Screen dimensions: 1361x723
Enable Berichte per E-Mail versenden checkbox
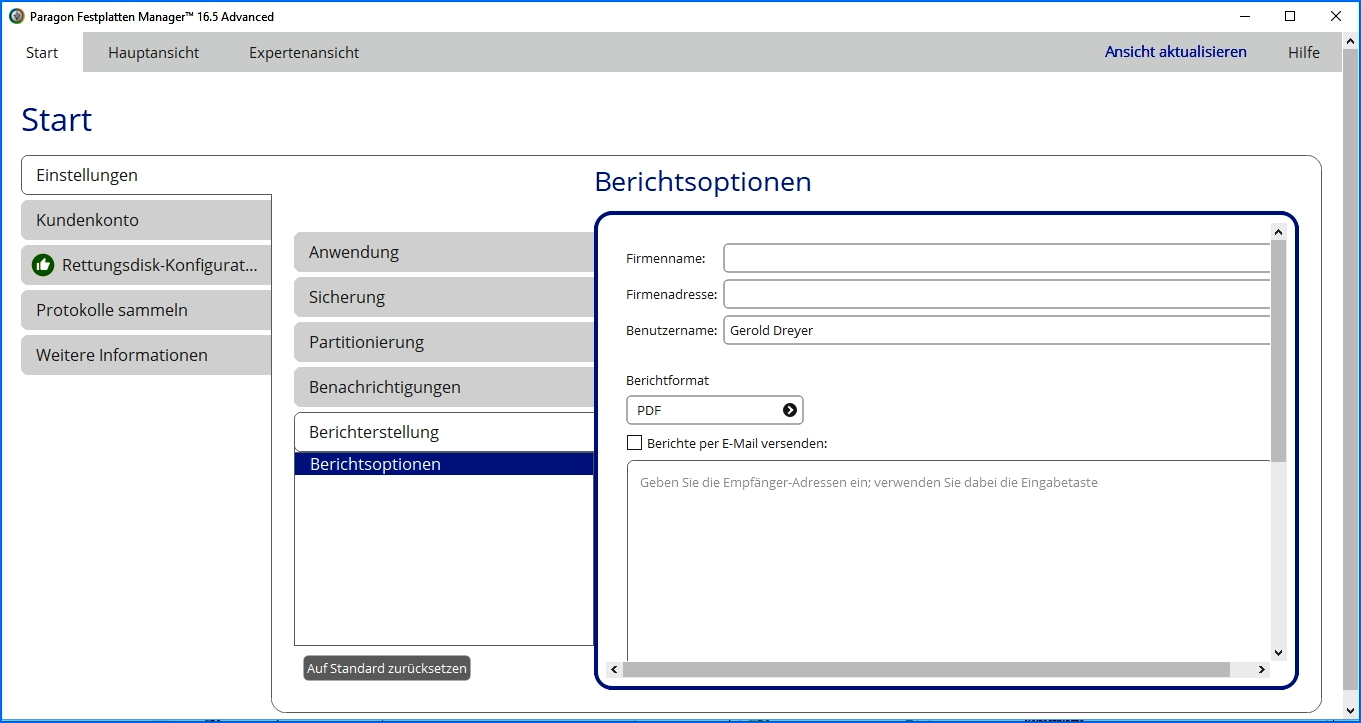click(x=634, y=443)
